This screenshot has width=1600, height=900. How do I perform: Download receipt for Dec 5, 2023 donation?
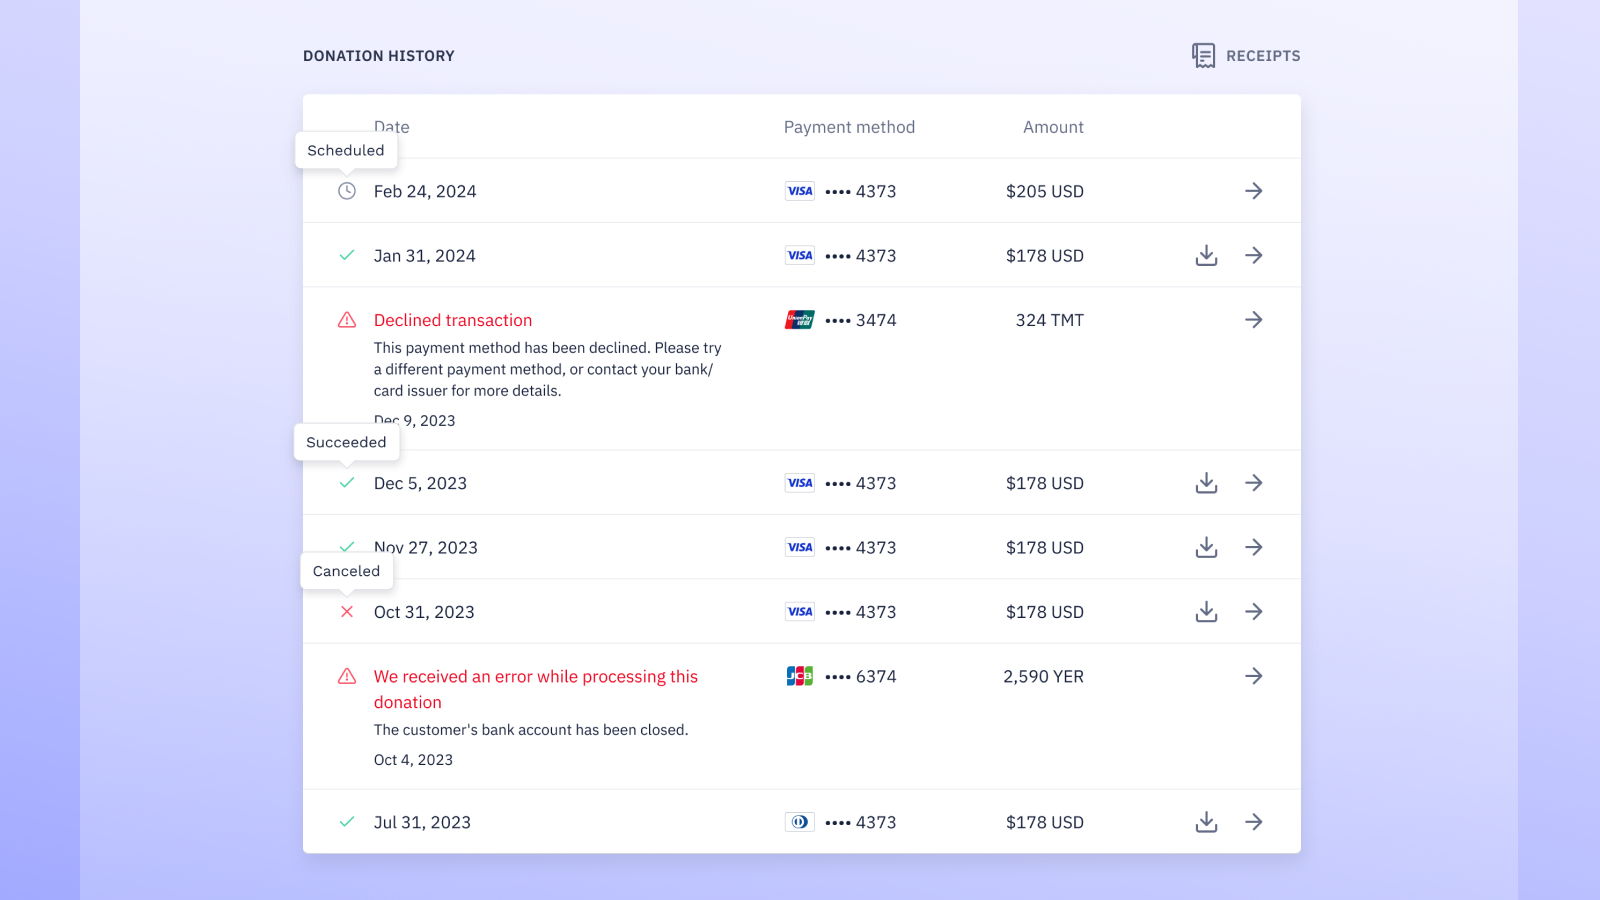click(x=1206, y=483)
